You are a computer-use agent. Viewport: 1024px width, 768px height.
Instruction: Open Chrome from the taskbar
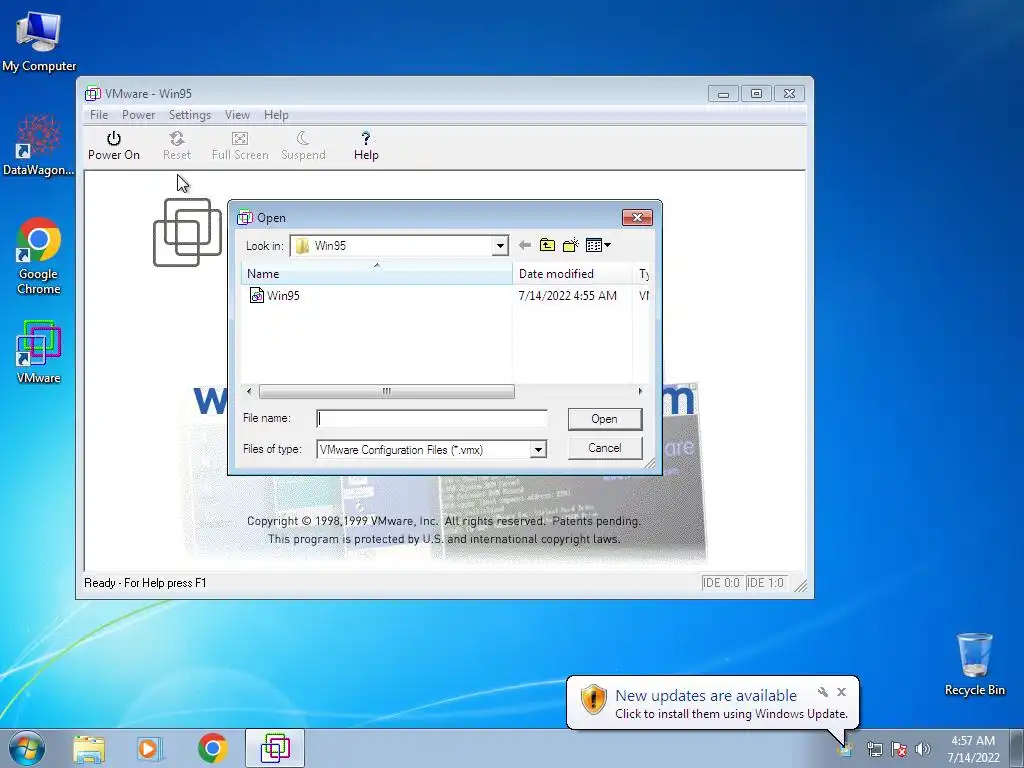(212, 748)
